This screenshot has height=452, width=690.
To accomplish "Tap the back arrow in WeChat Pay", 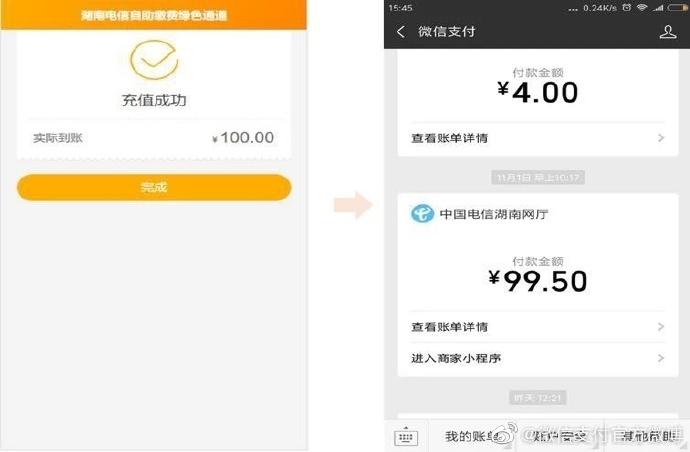I will [401, 32].
